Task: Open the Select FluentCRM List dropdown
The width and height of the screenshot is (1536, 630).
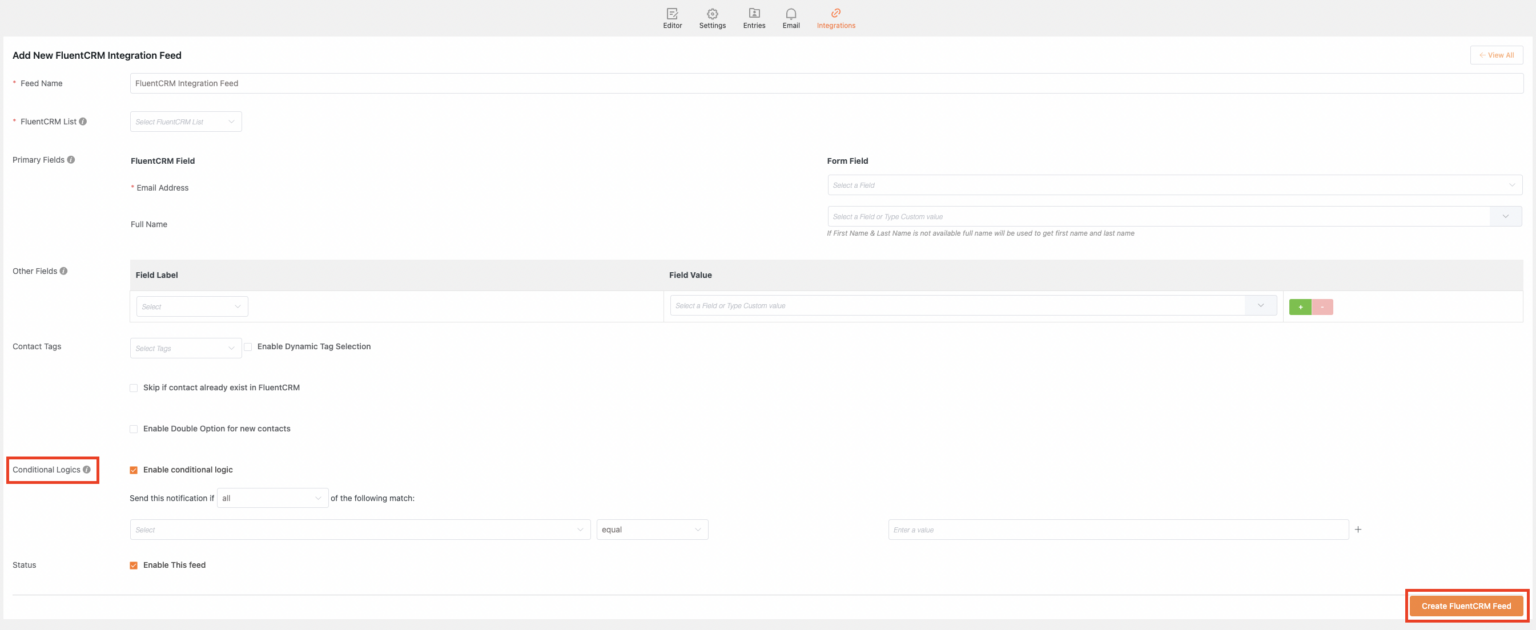Action: coord(185,120)
